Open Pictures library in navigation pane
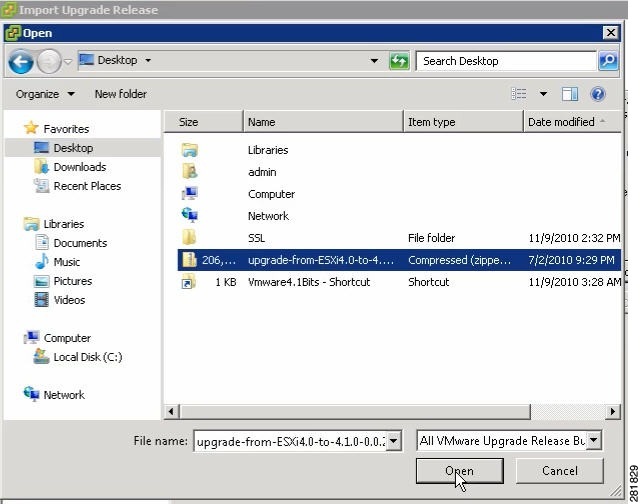This screenshot has height=504, width=641. [x=73, y=281]
